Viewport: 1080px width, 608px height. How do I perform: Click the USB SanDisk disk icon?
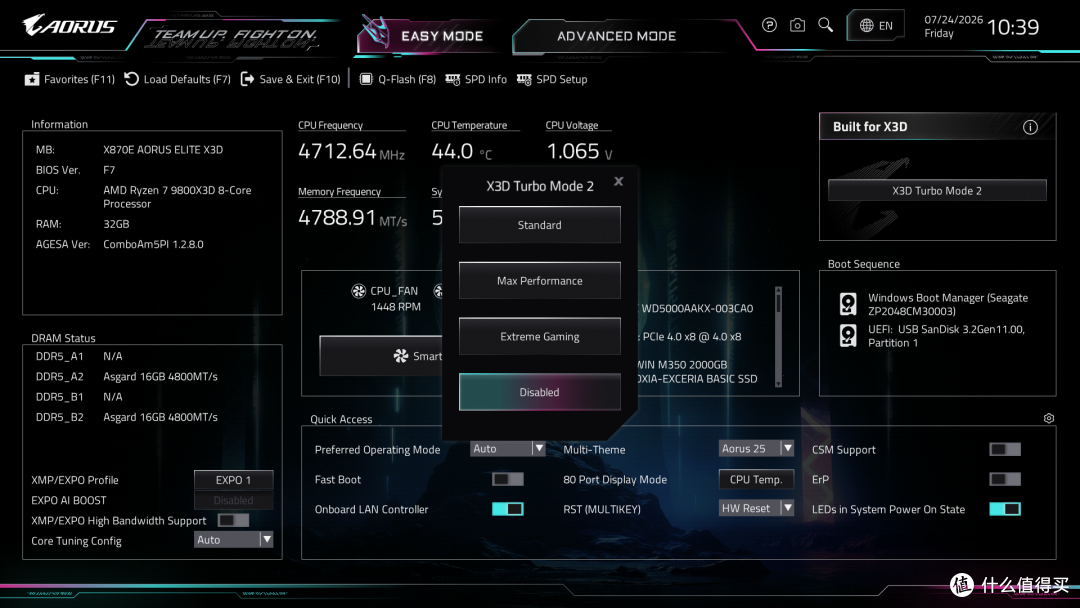click(x=848, y=335)
